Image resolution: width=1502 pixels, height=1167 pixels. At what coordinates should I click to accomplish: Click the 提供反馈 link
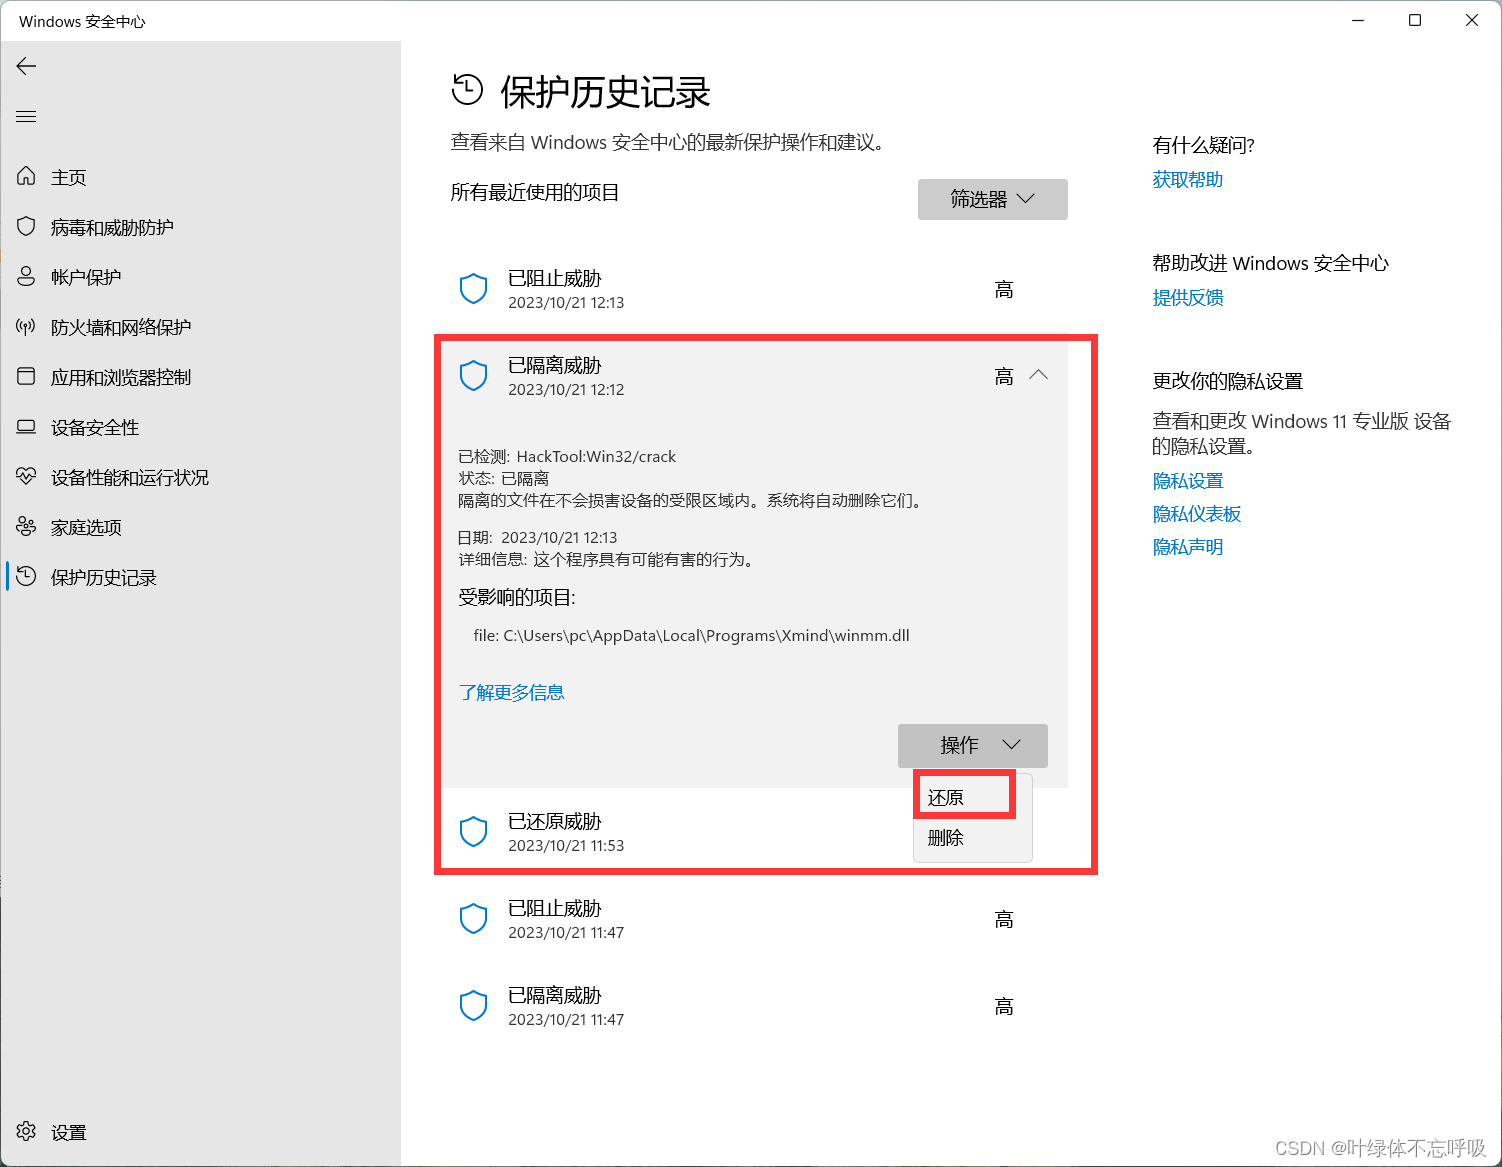pyautogui.click(x=1187, y=297)
